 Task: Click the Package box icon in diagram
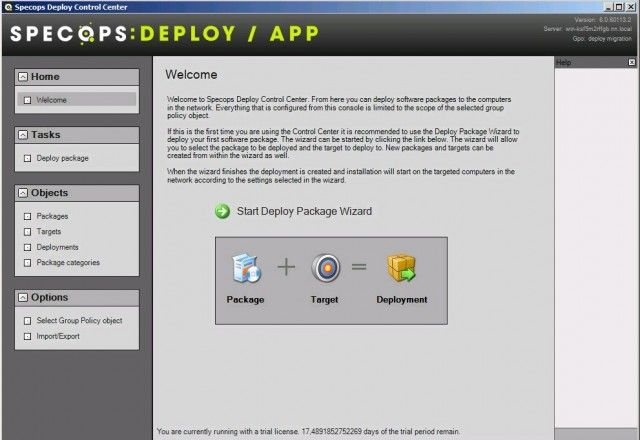point(246,268)
